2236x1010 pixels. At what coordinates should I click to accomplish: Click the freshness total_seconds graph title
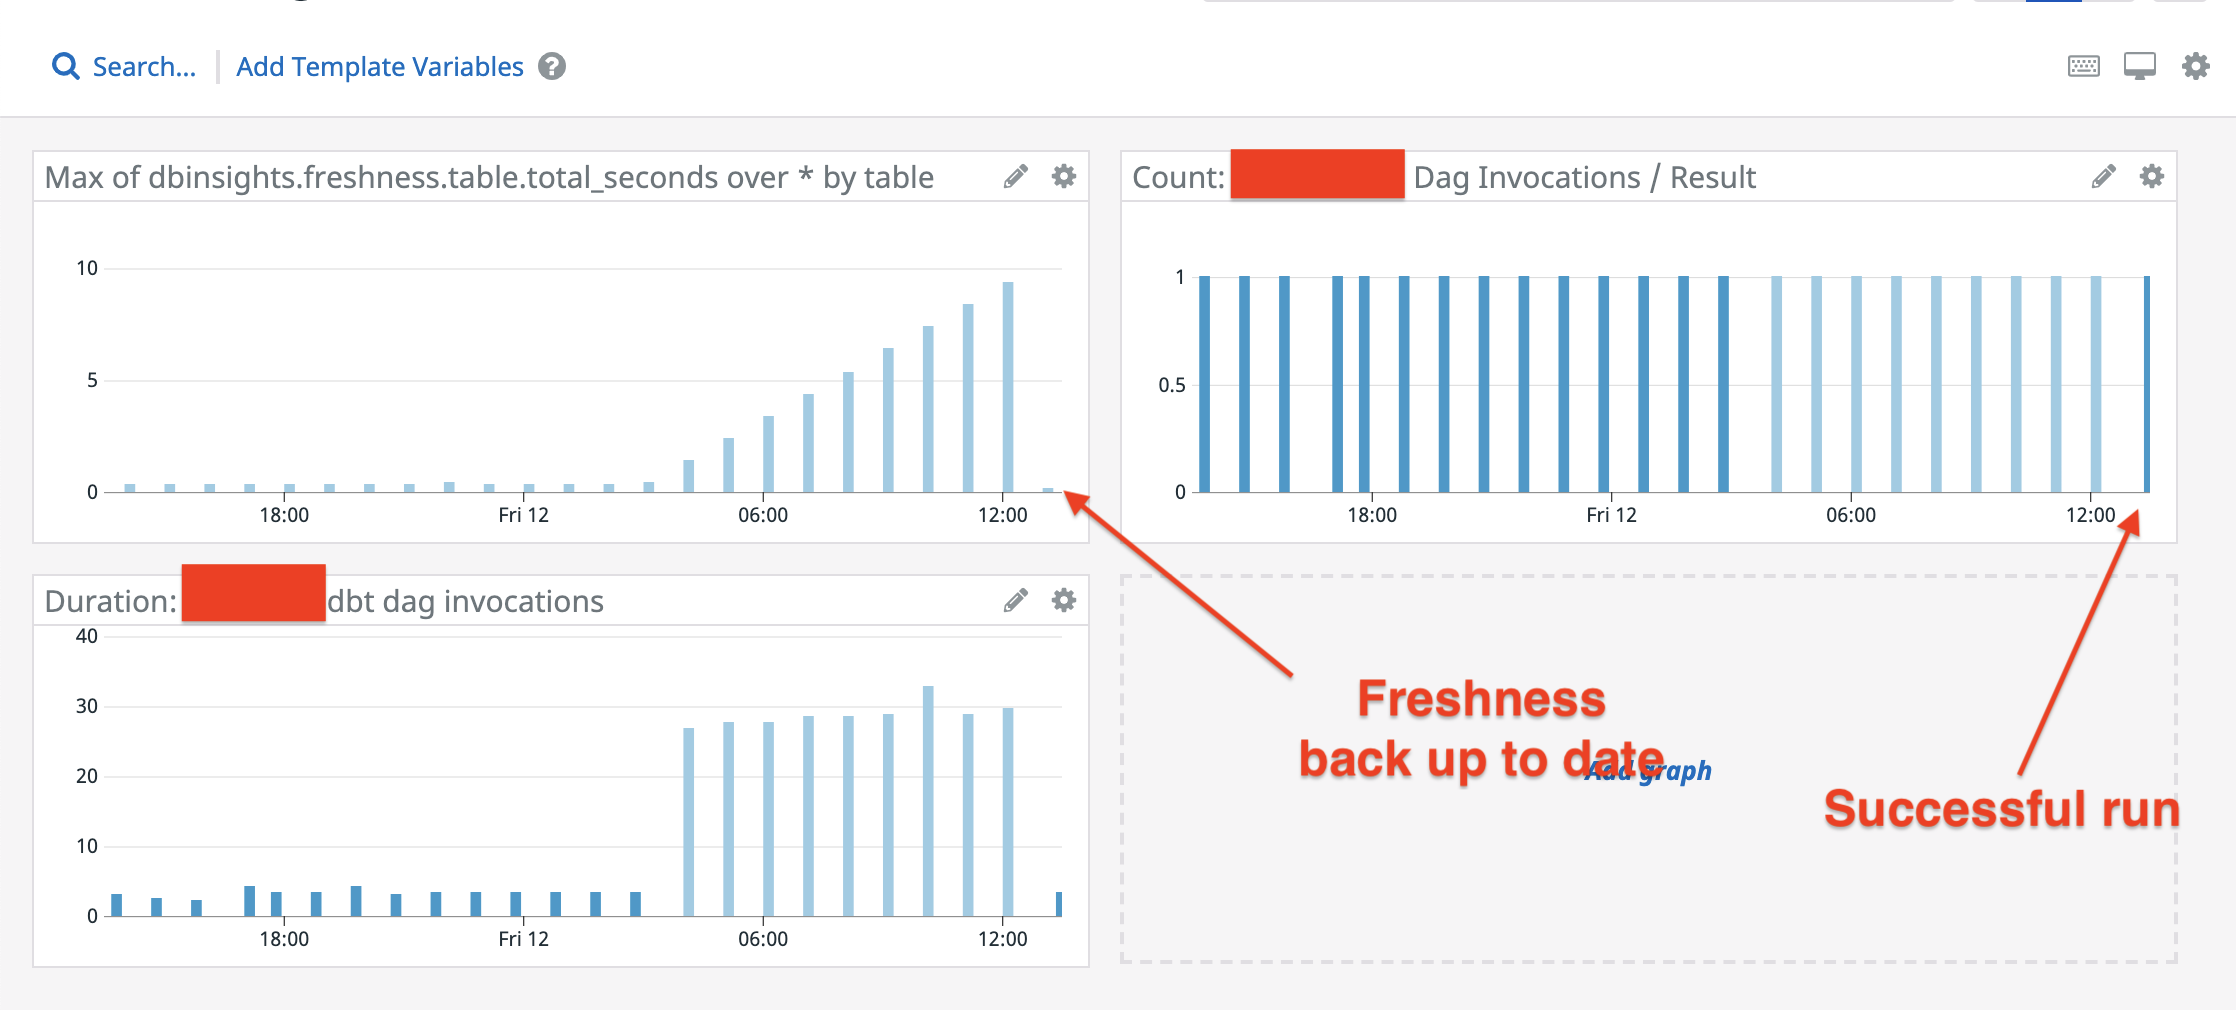[x=489, y=178]
